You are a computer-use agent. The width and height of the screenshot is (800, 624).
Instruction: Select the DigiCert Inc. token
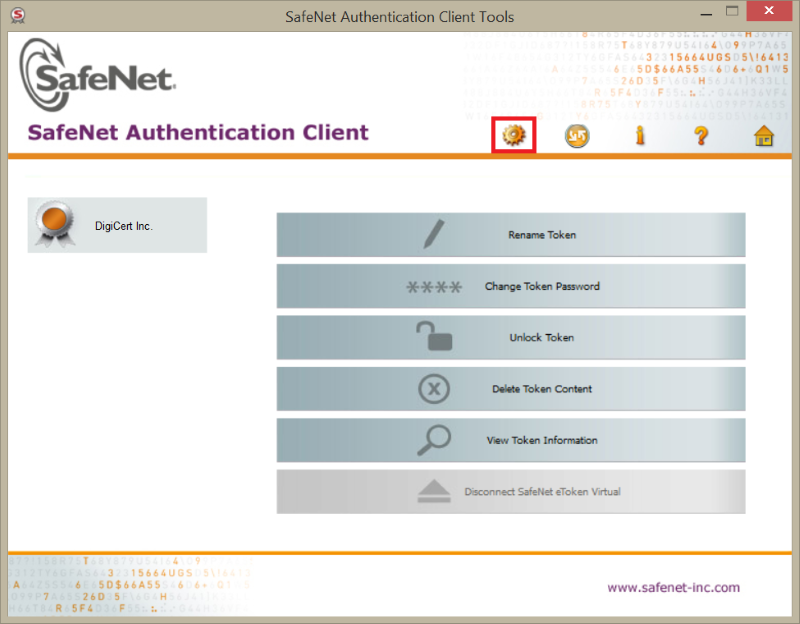pyautogui.click(x=123, y=226)
